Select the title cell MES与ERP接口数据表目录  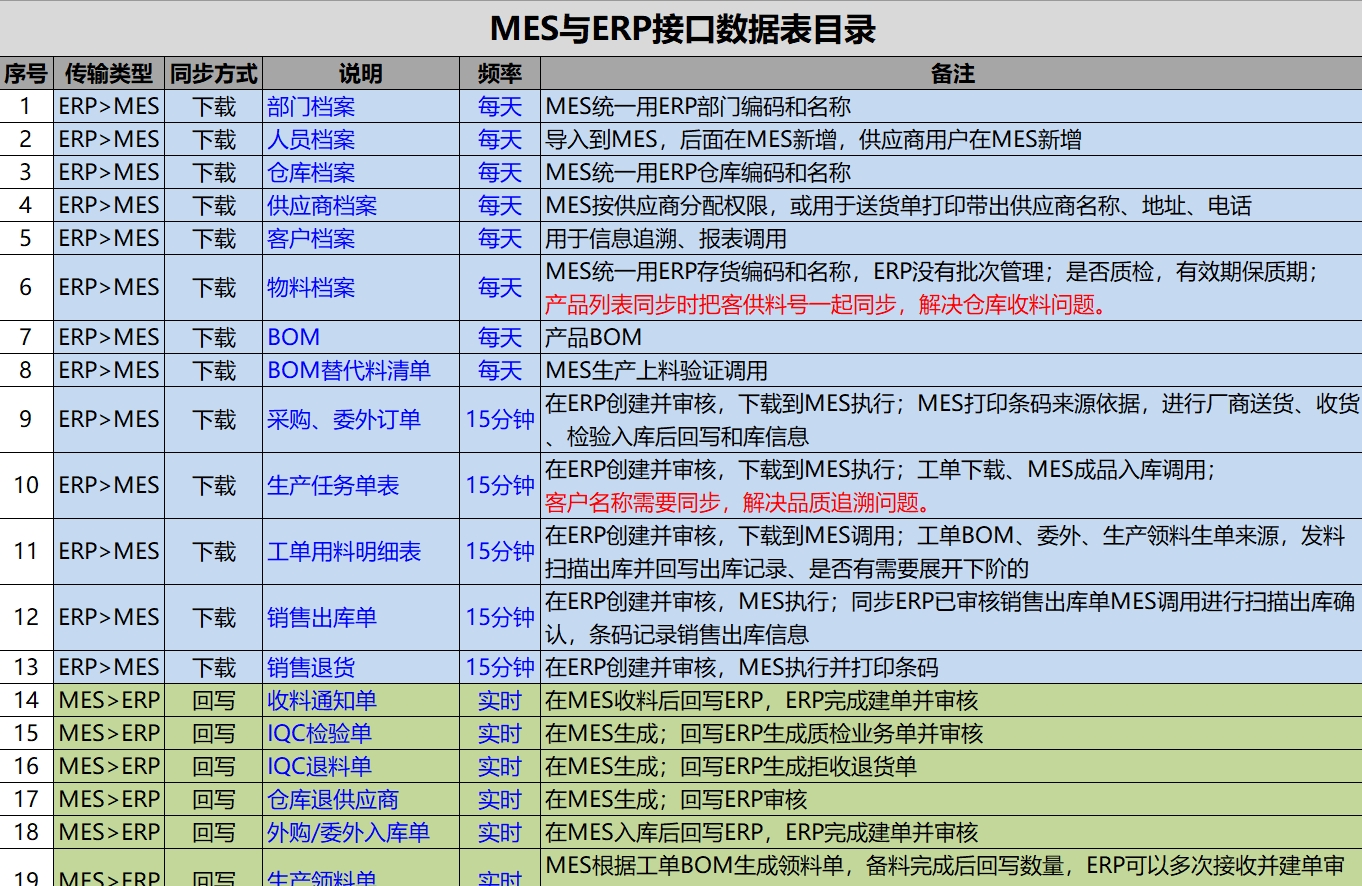(x=681, y=28)
